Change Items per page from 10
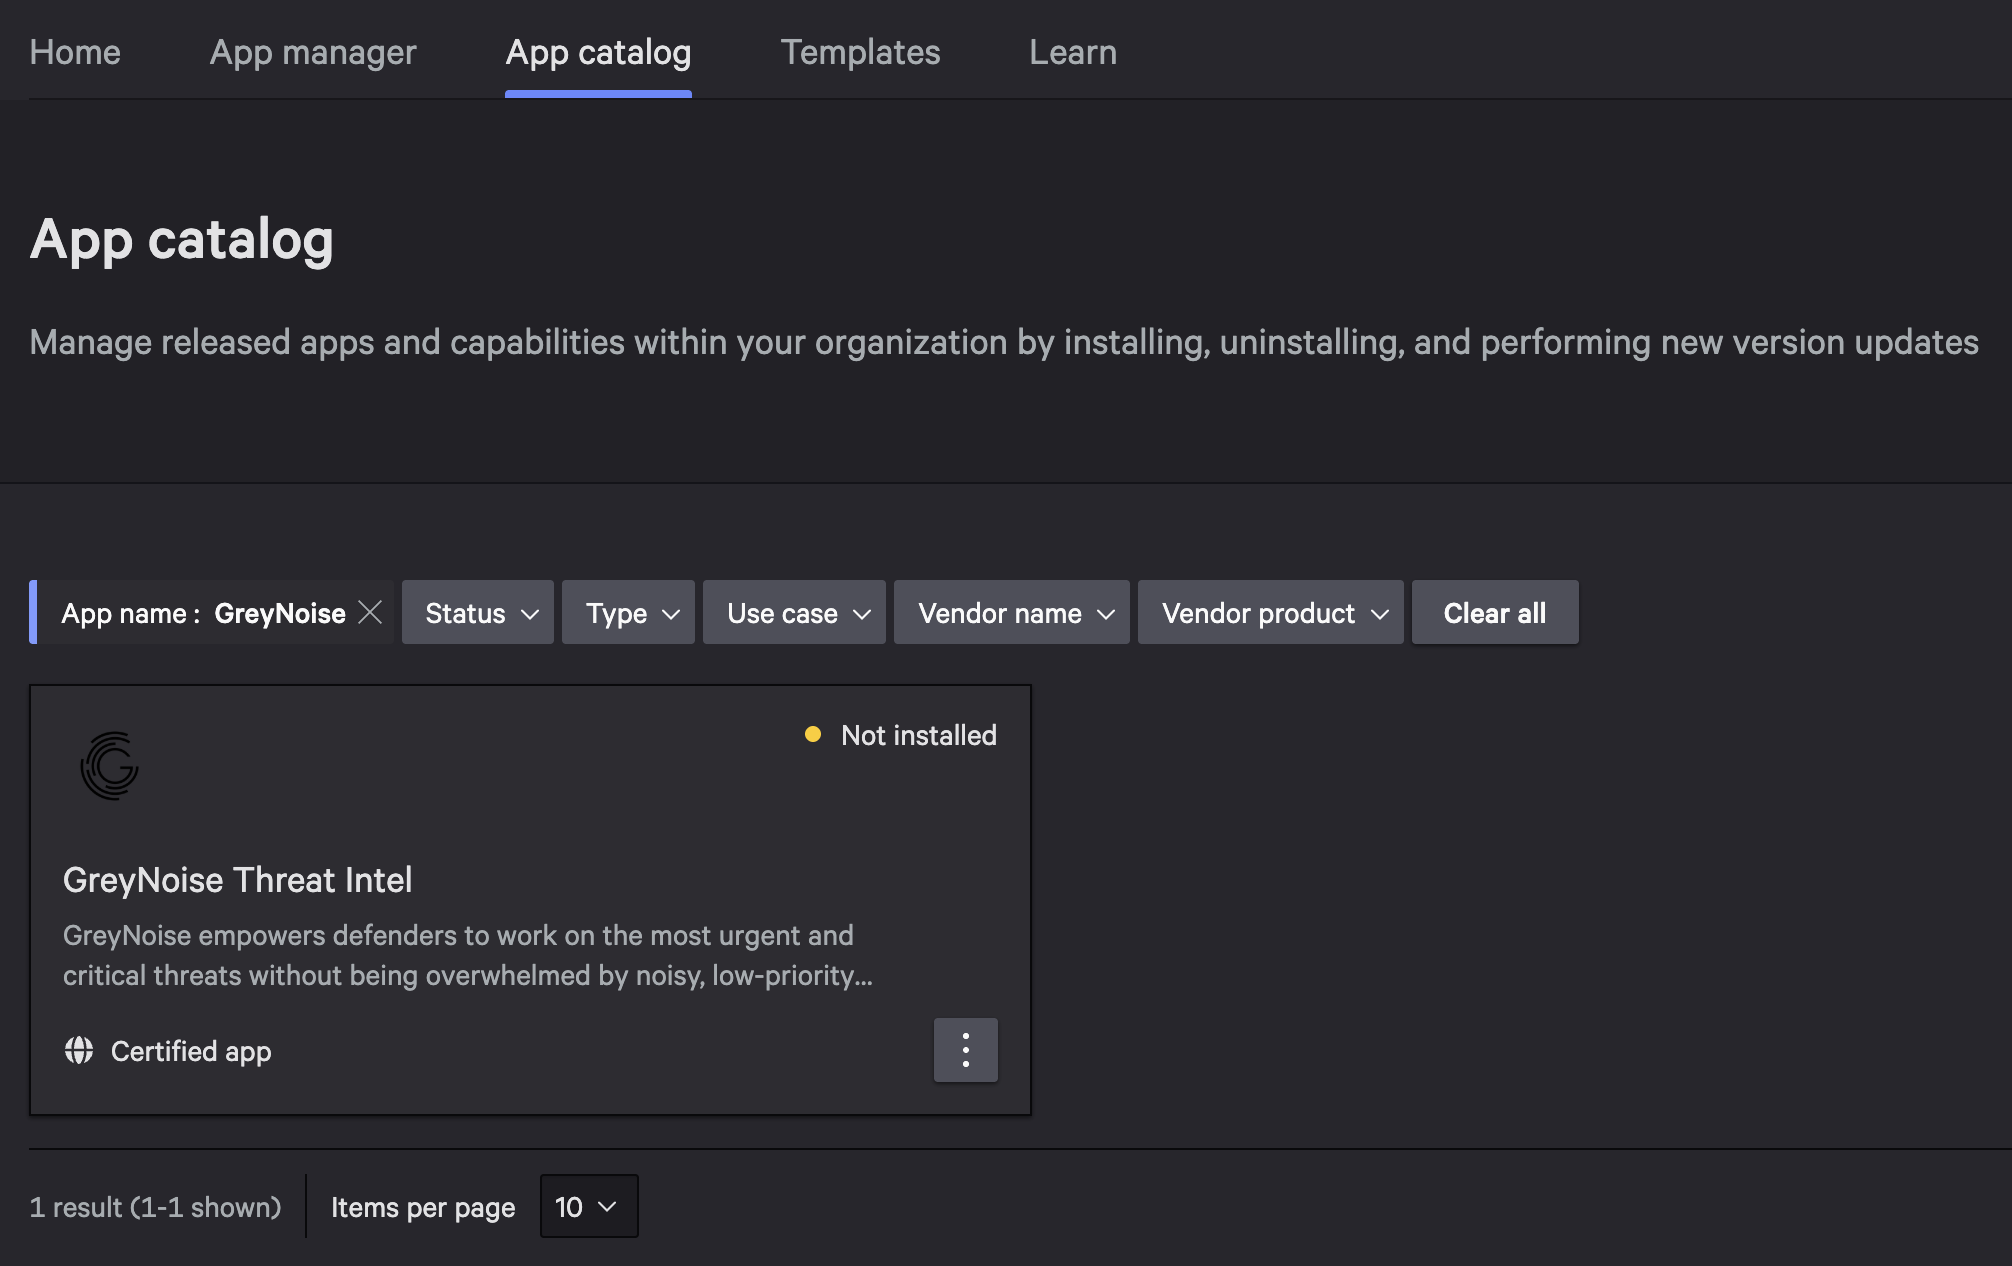 [588, 1206]
